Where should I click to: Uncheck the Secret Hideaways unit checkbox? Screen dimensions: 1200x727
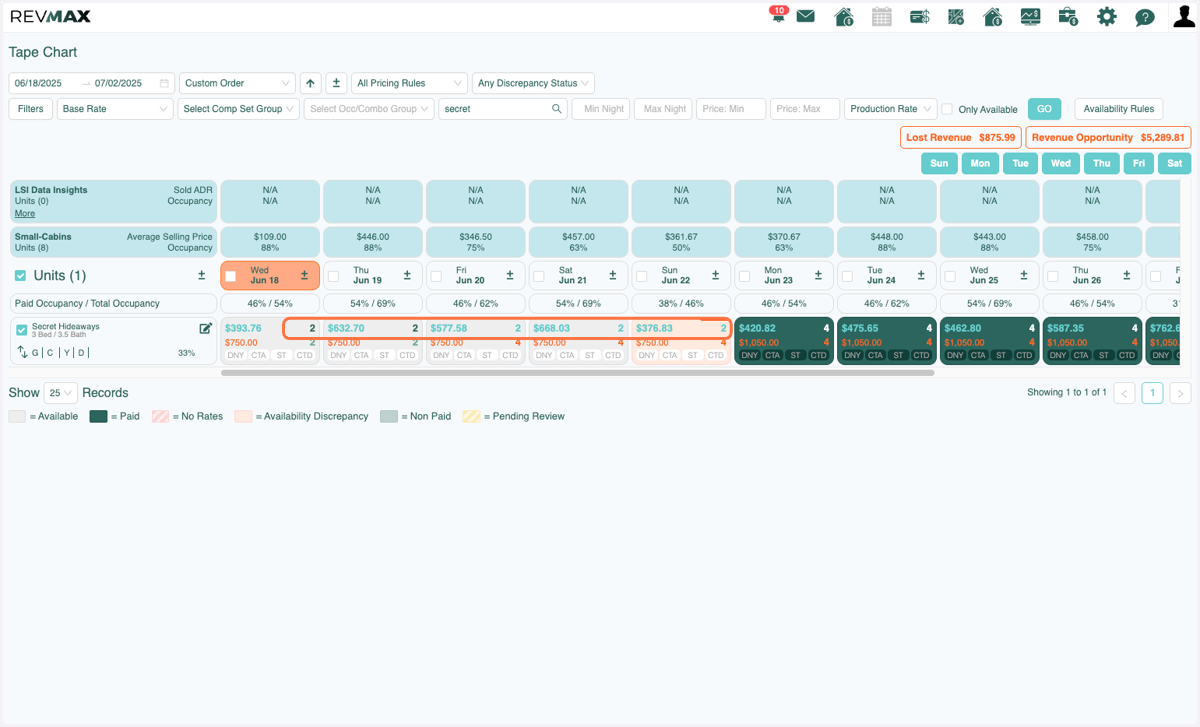pyautogui.click(x=22, y=330)
